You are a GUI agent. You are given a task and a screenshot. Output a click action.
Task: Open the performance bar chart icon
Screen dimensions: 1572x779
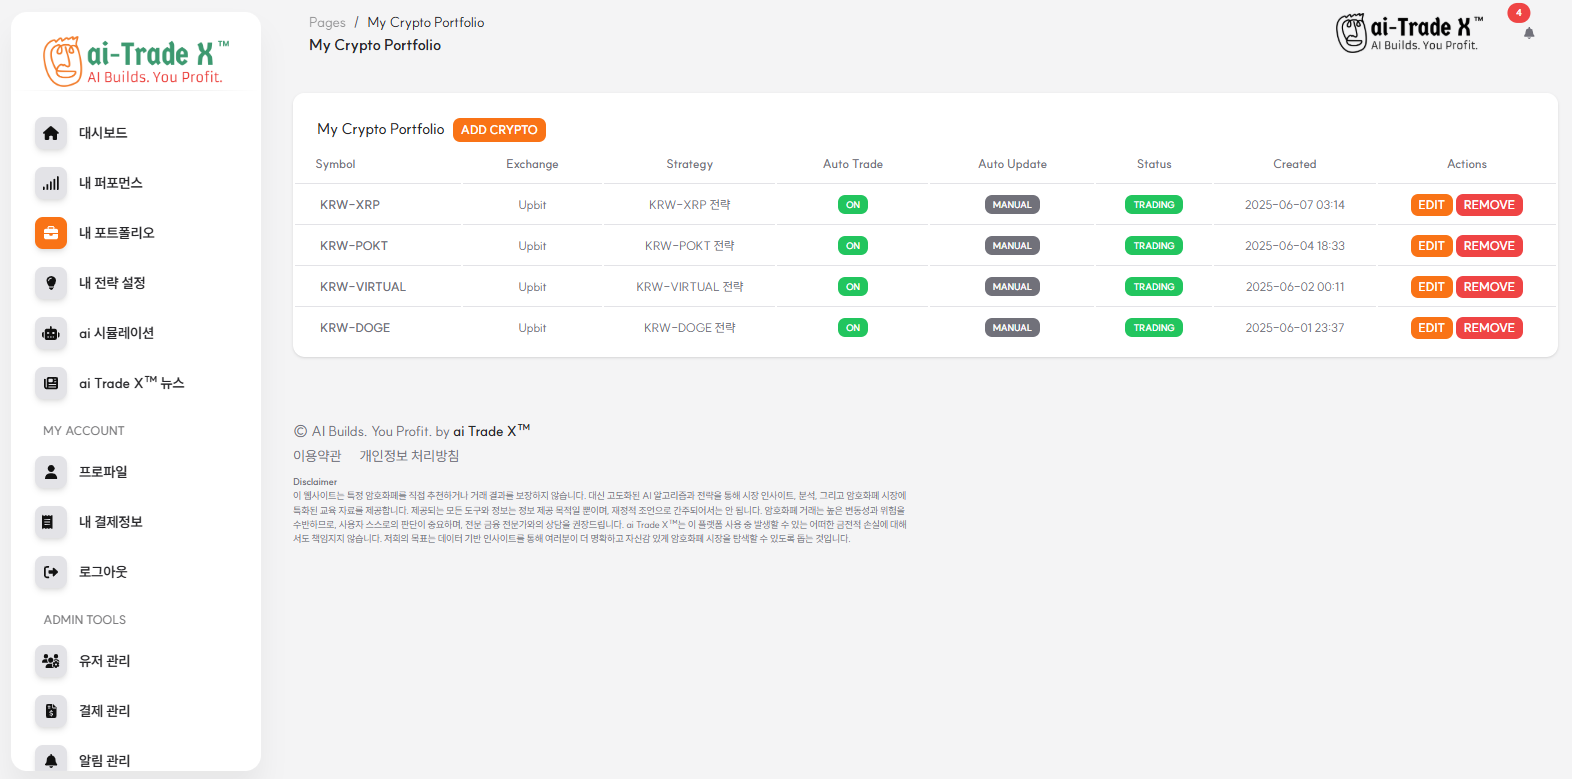click(x=51, y=183)
